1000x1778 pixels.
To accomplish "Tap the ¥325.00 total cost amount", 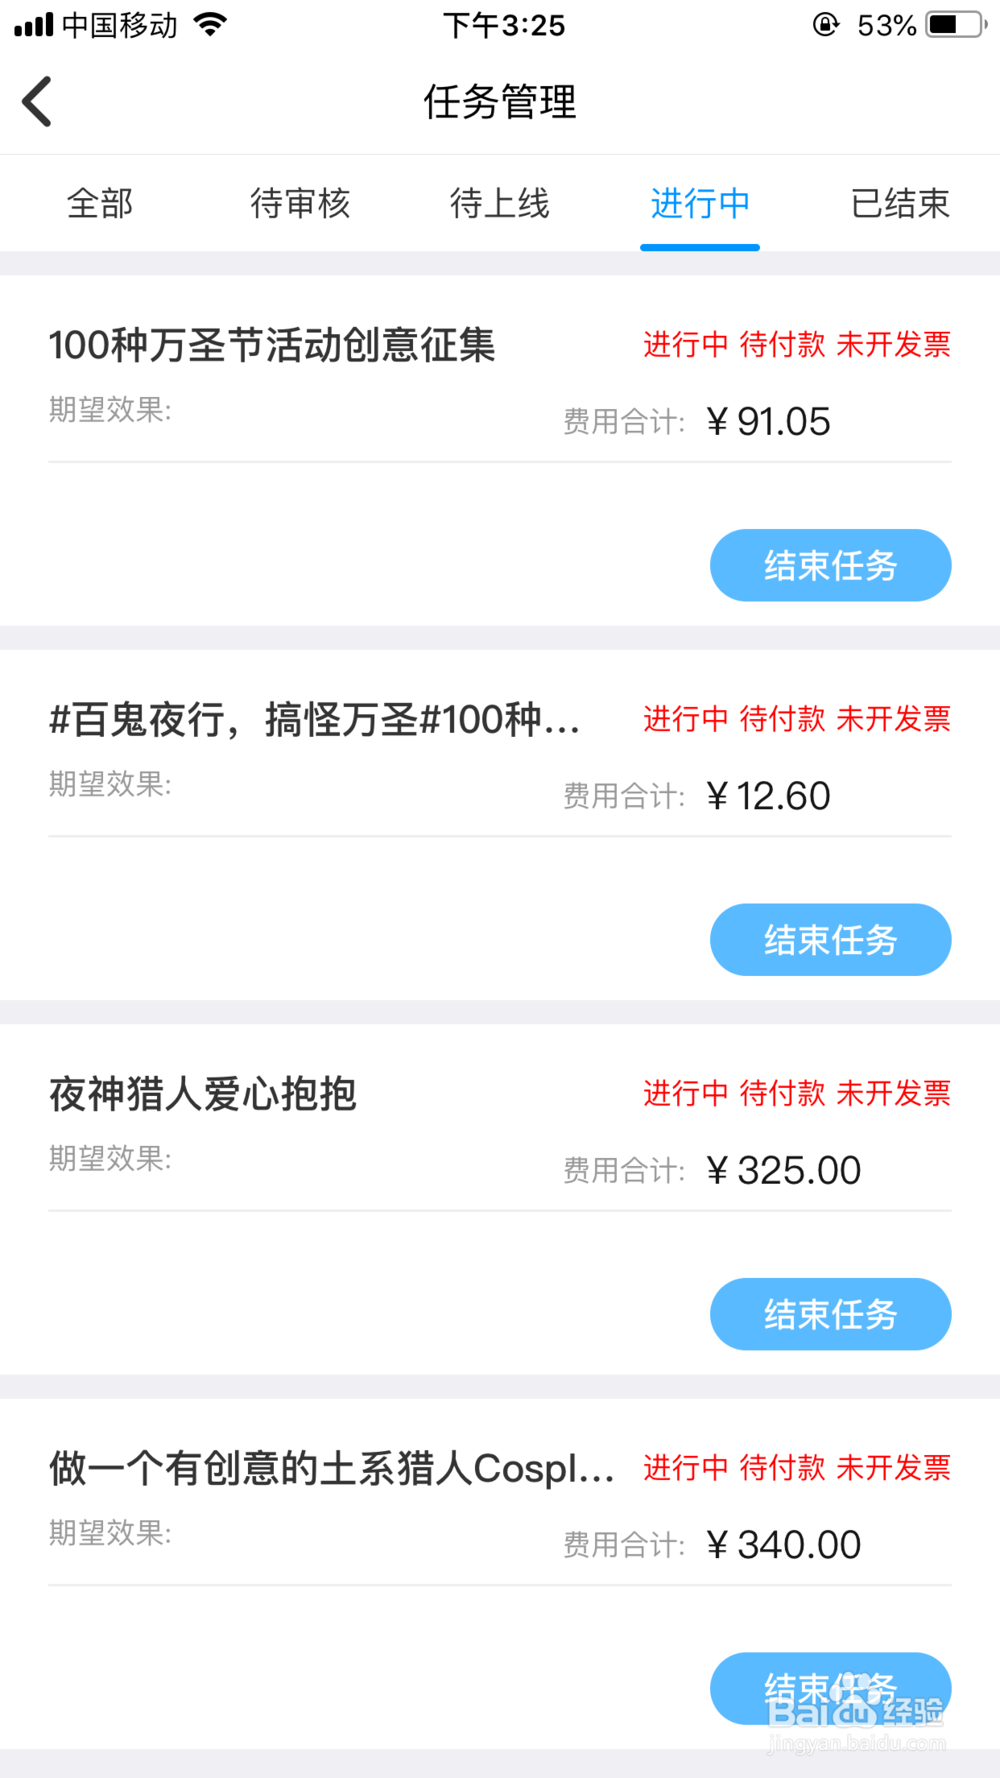I will click(784, 1170).
